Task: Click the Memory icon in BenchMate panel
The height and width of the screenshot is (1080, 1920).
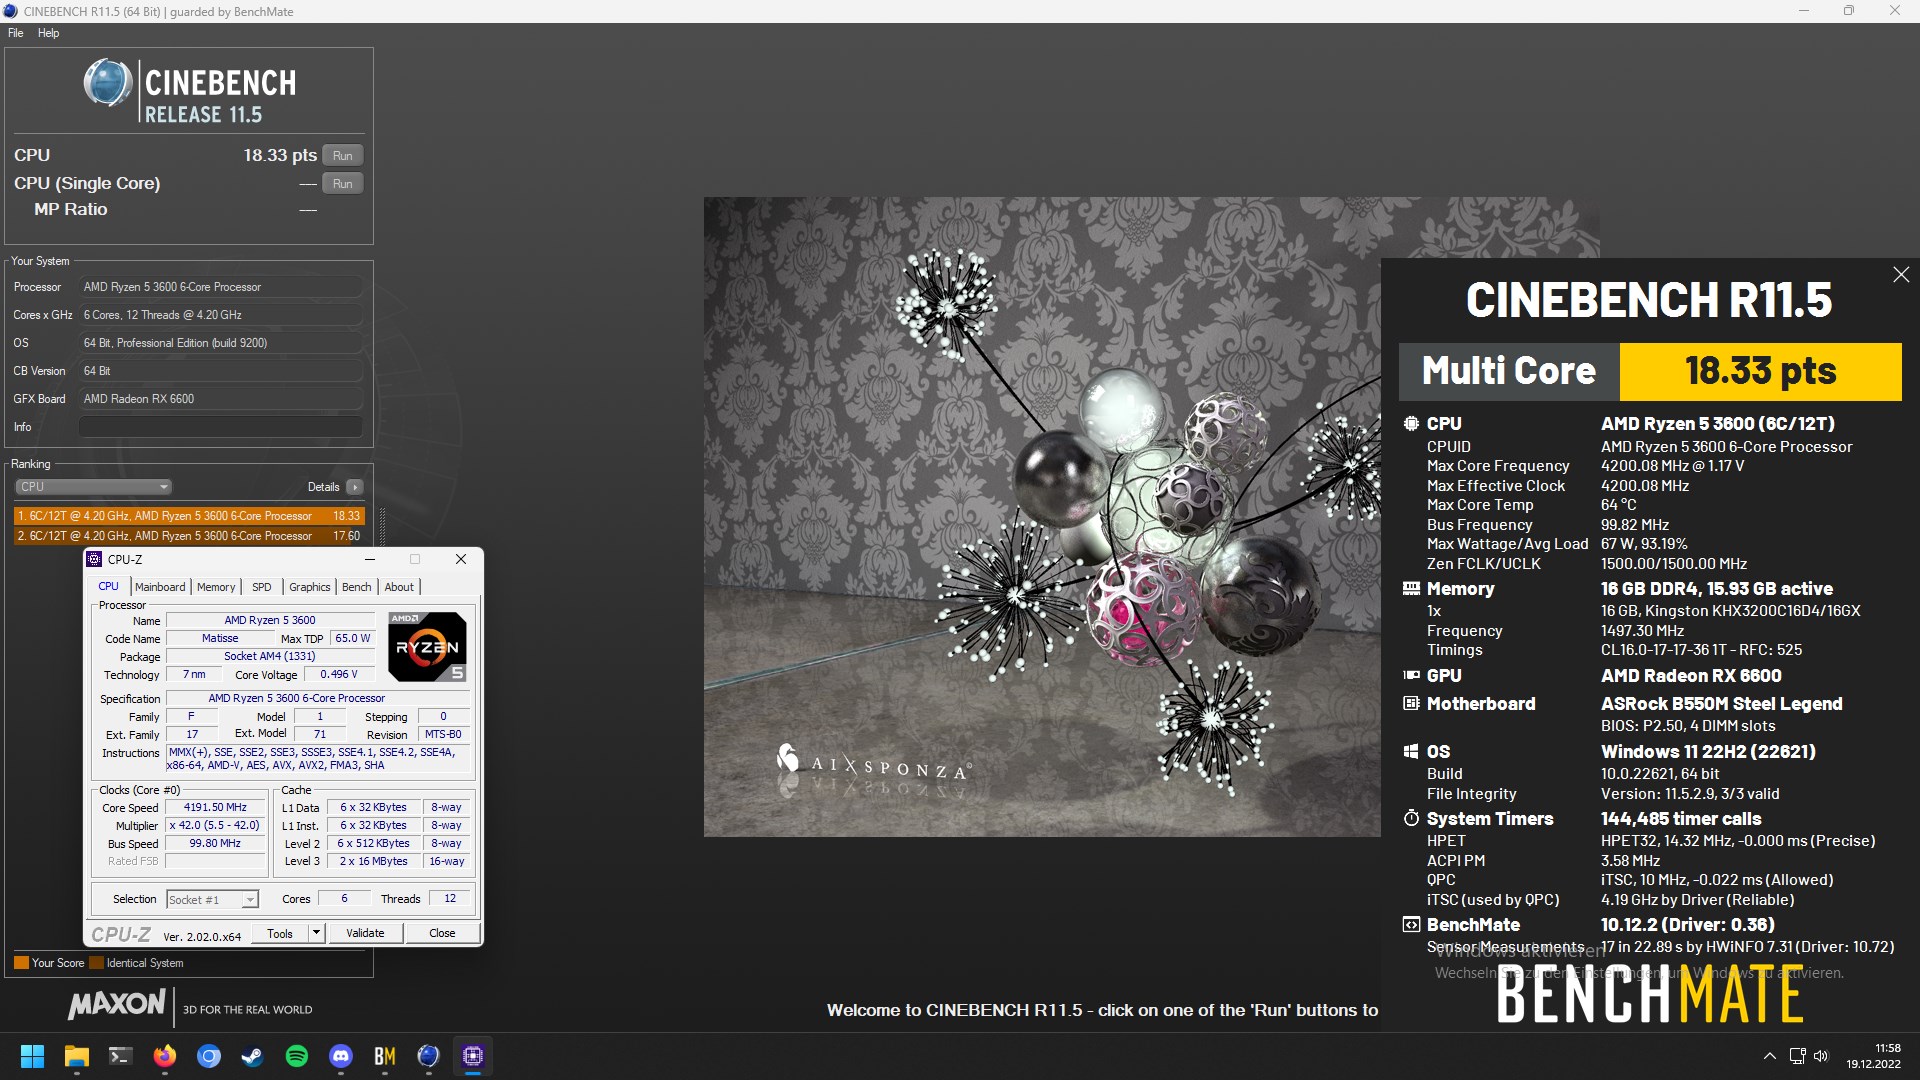Action: tap(1411, 589)
